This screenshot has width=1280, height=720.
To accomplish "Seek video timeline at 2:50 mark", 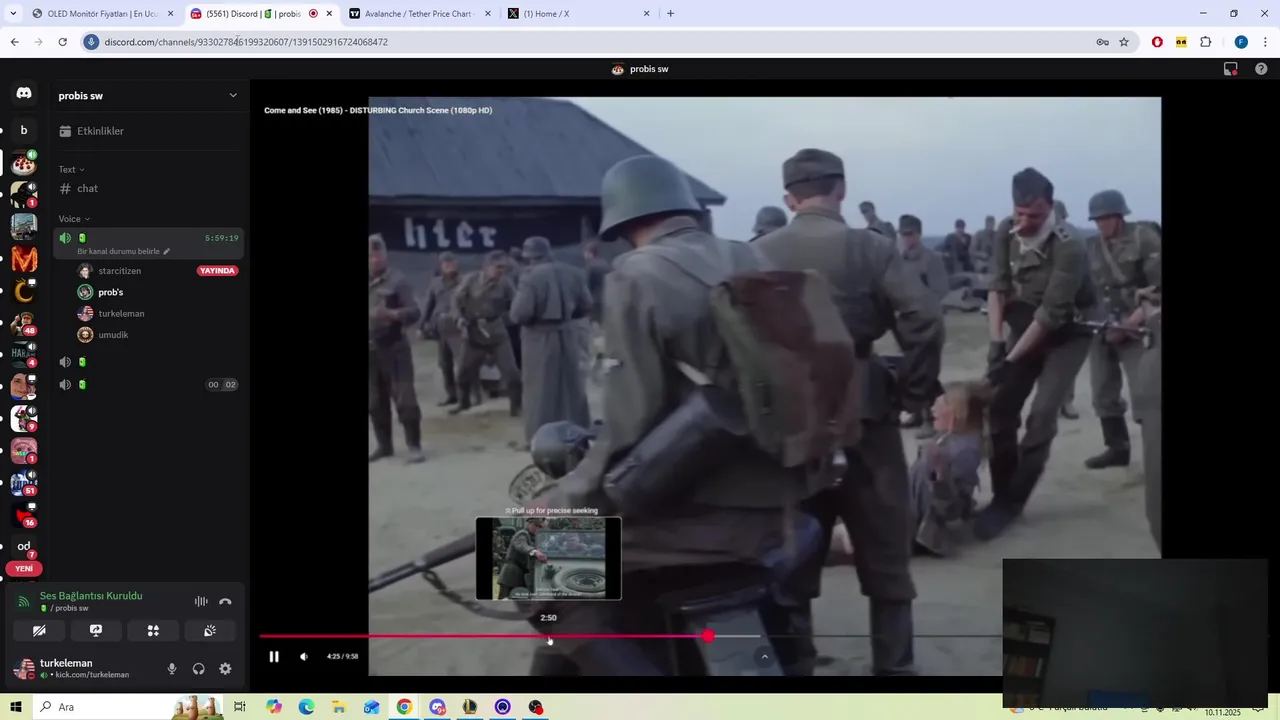I will click(x=548, y=636).
